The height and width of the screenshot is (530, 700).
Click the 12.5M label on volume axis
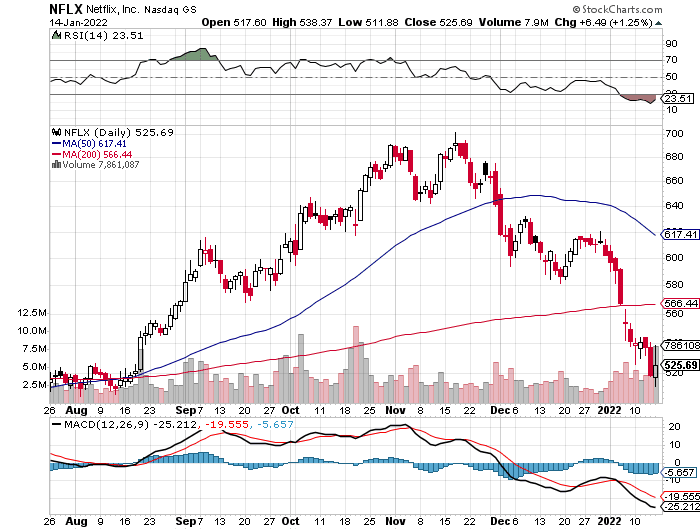click(32, 313)
